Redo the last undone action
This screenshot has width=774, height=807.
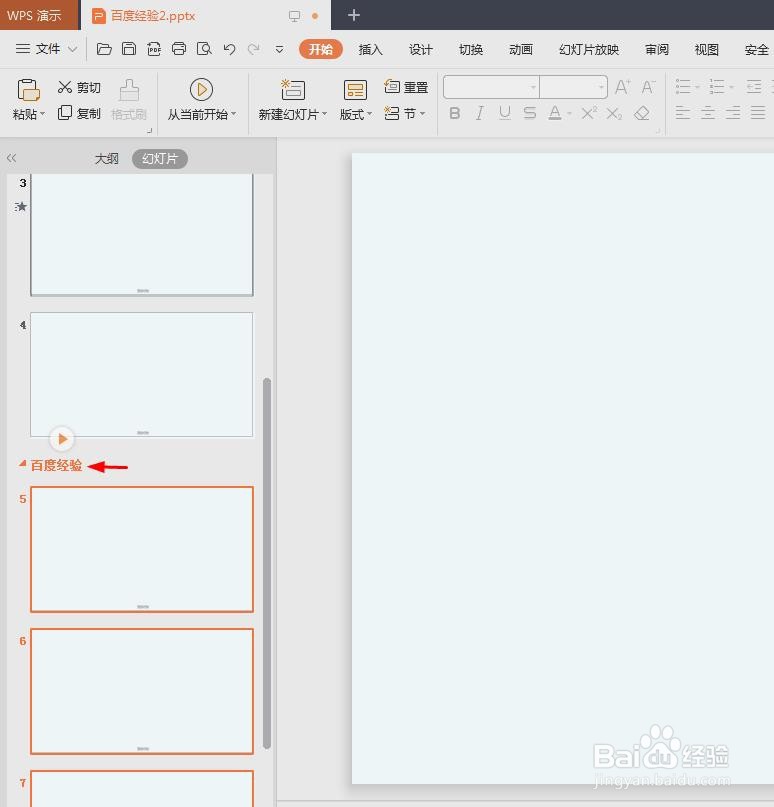pos(253,49)
